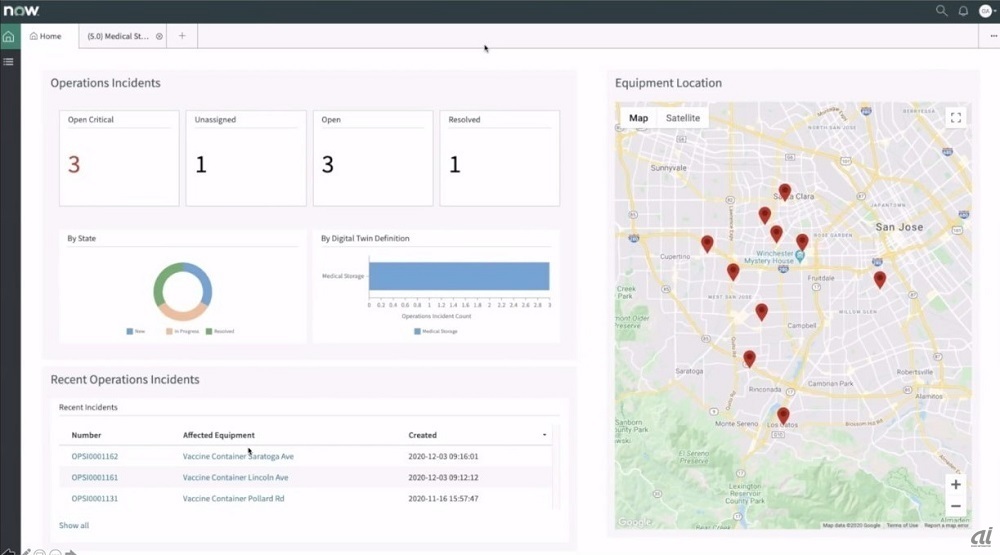1000x555 pixels.
Task: Open the Created column sort dropdown arrow
Action: click(544, 436)
